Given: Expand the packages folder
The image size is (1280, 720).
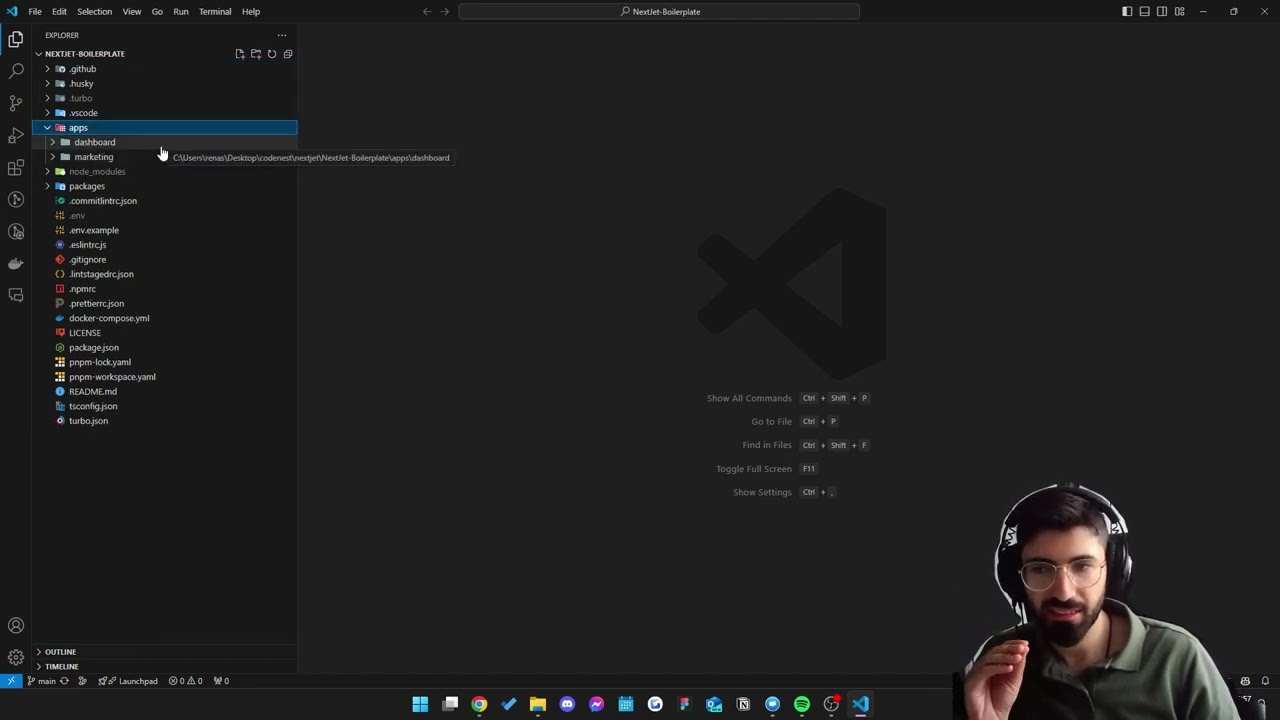Looking at the screenshot, I should tap(165, 186).
